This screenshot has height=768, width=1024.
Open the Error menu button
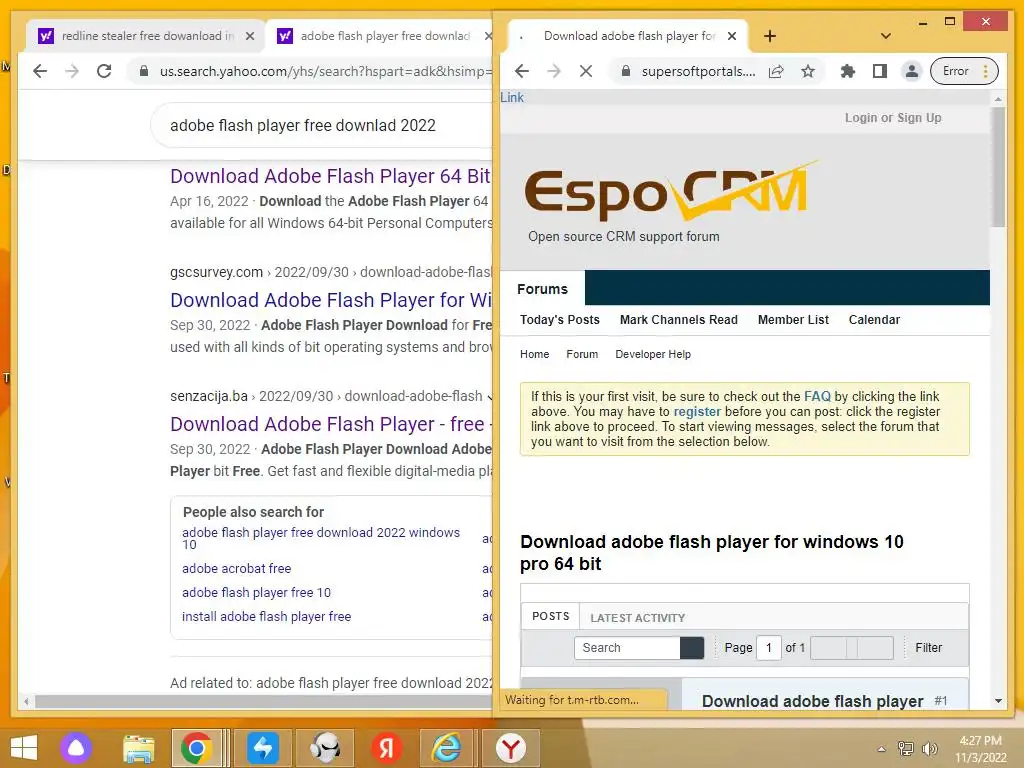[965, 71]
